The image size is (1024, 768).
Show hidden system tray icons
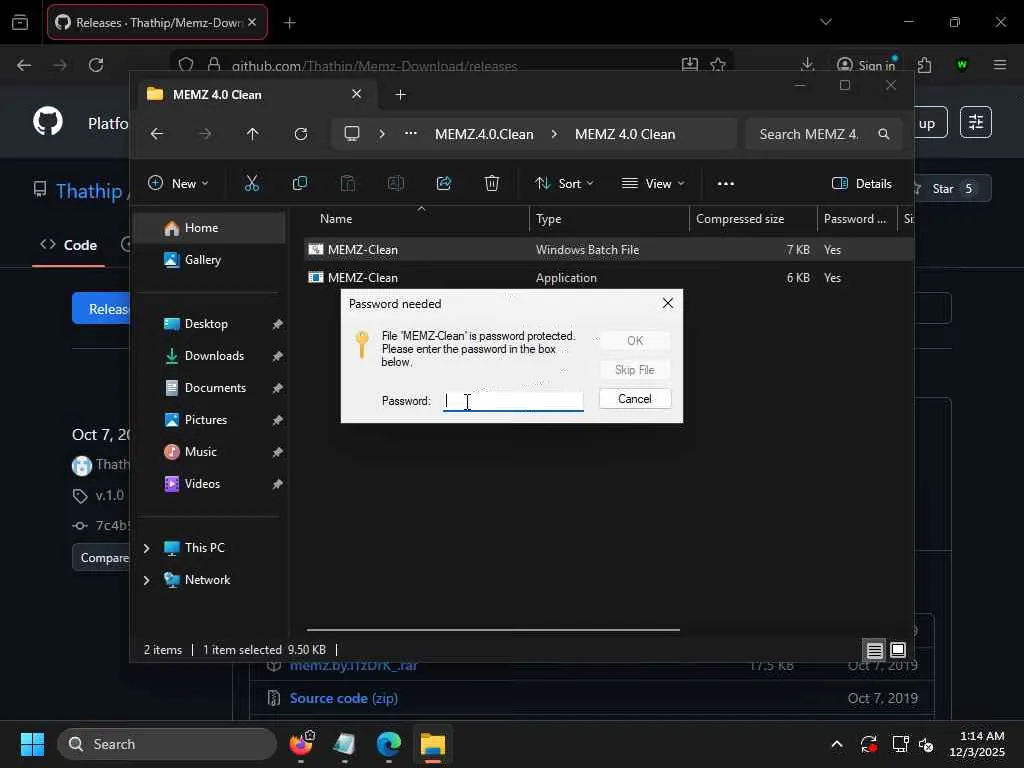coord(837,744)
